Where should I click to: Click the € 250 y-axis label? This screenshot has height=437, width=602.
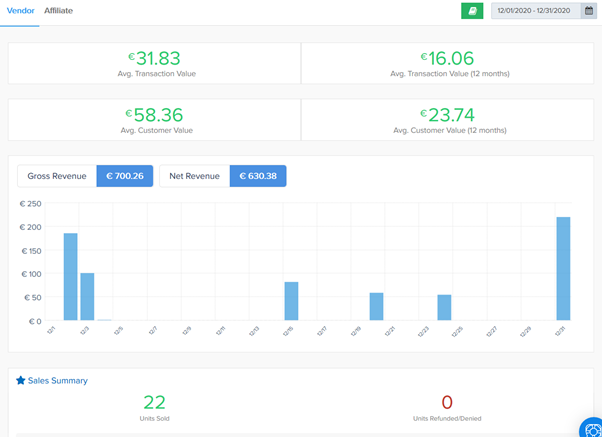[30, 204]
